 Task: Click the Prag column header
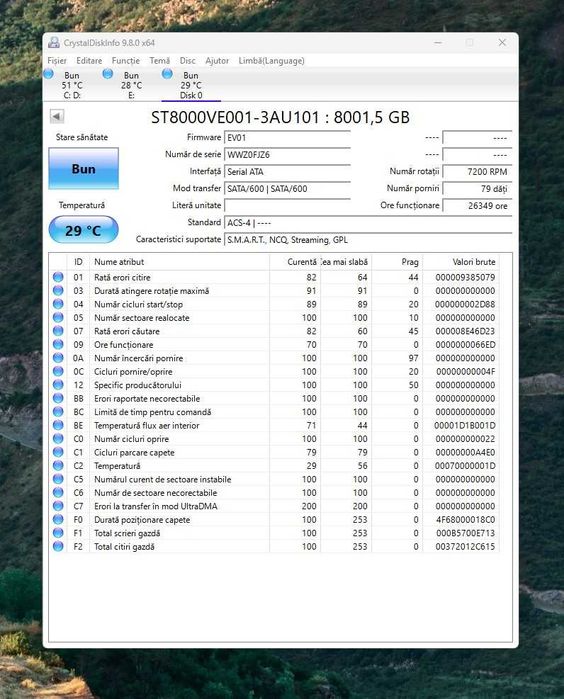(397, 262)
